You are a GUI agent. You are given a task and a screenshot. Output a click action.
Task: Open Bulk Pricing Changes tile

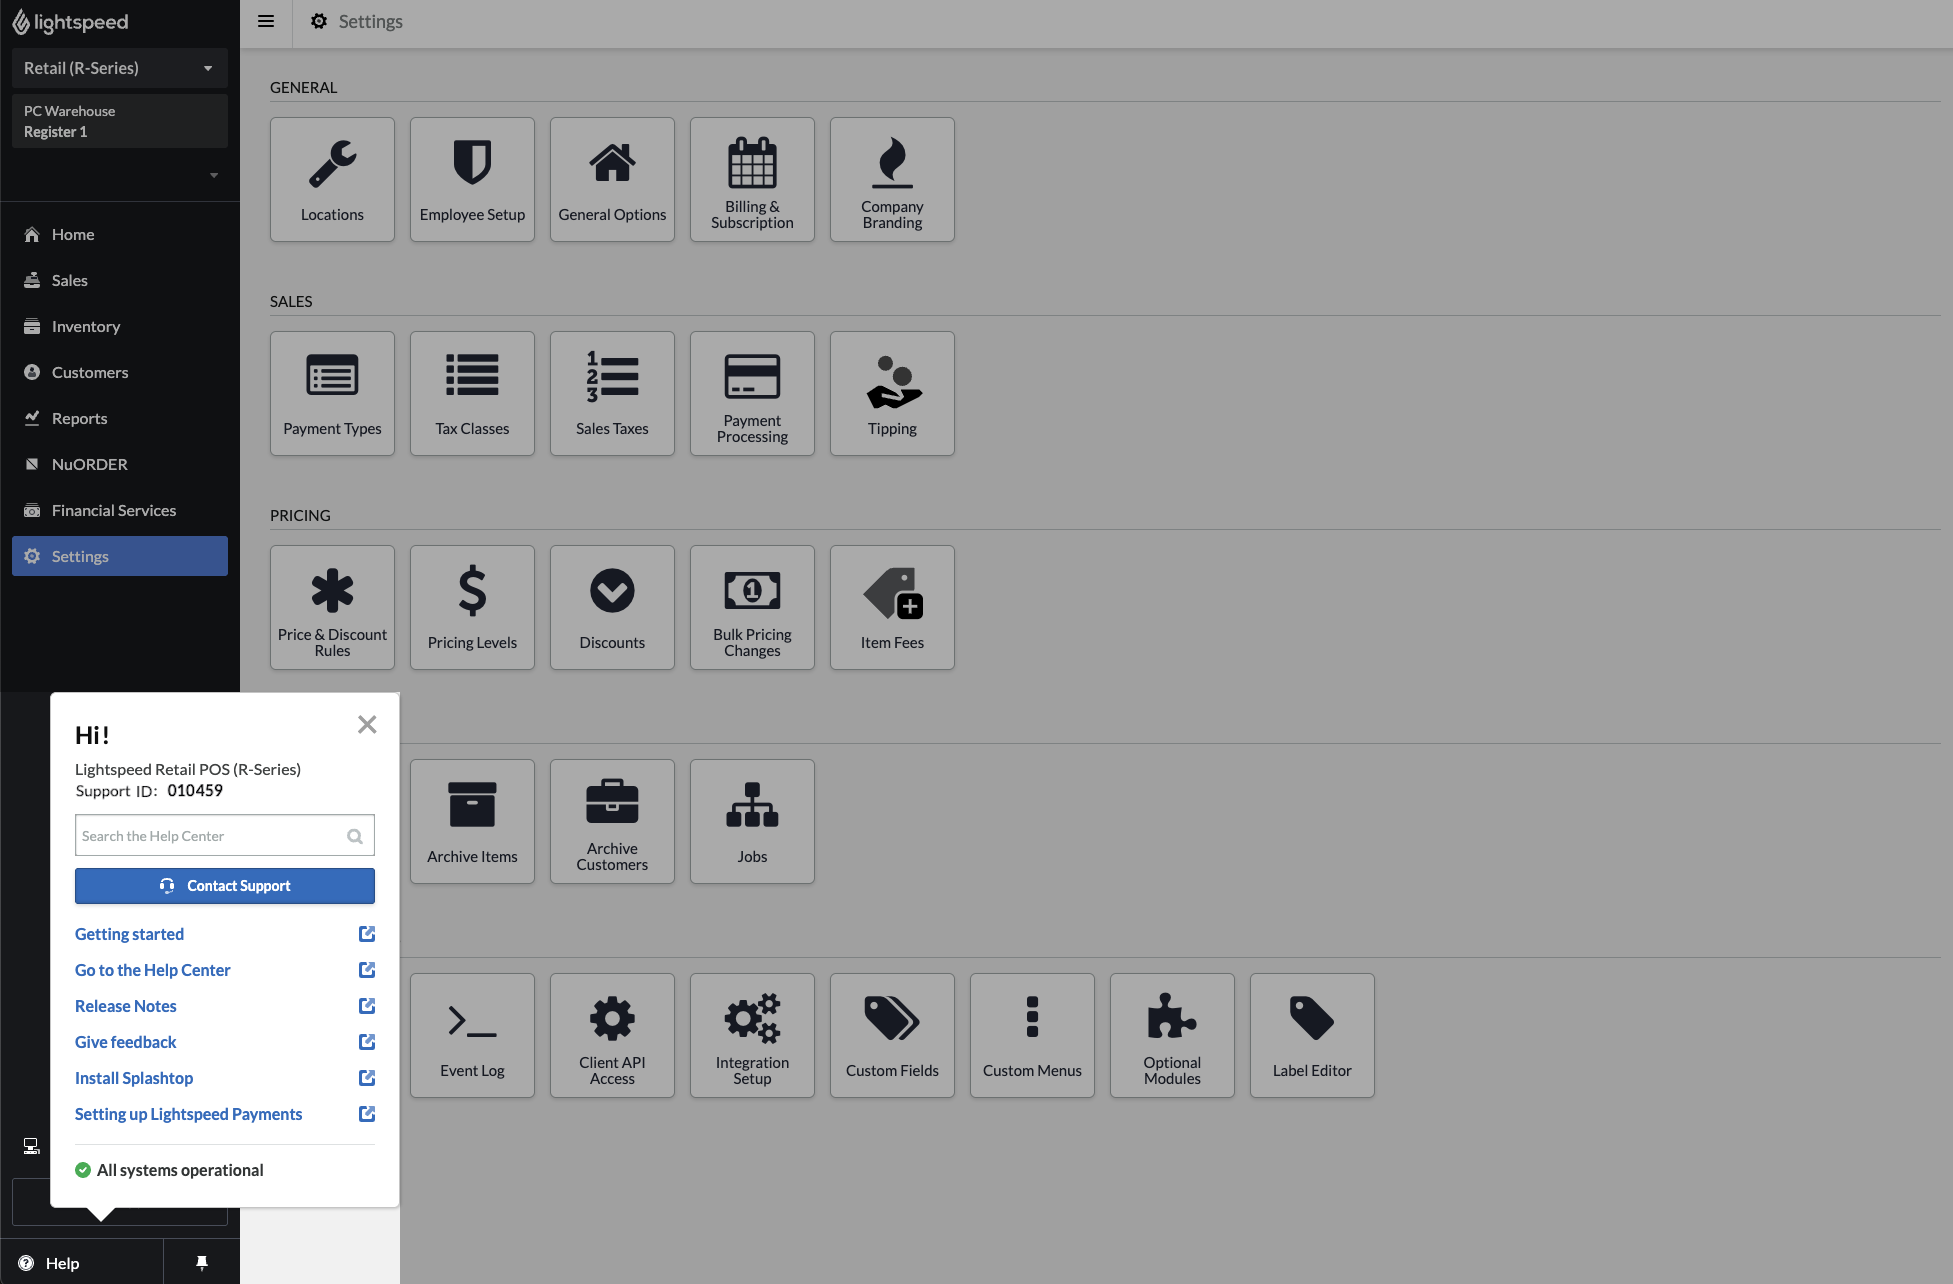pyautogui.click(x=752, y=607)
